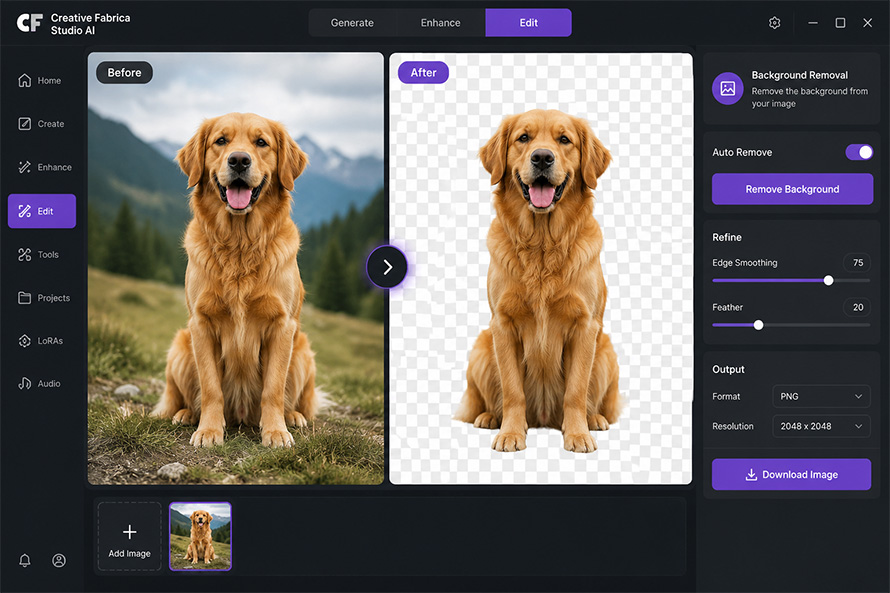Viewport: 890px width, 593px height.
Task: Open the LoRAs section
Action: click(x=41, y=341)
